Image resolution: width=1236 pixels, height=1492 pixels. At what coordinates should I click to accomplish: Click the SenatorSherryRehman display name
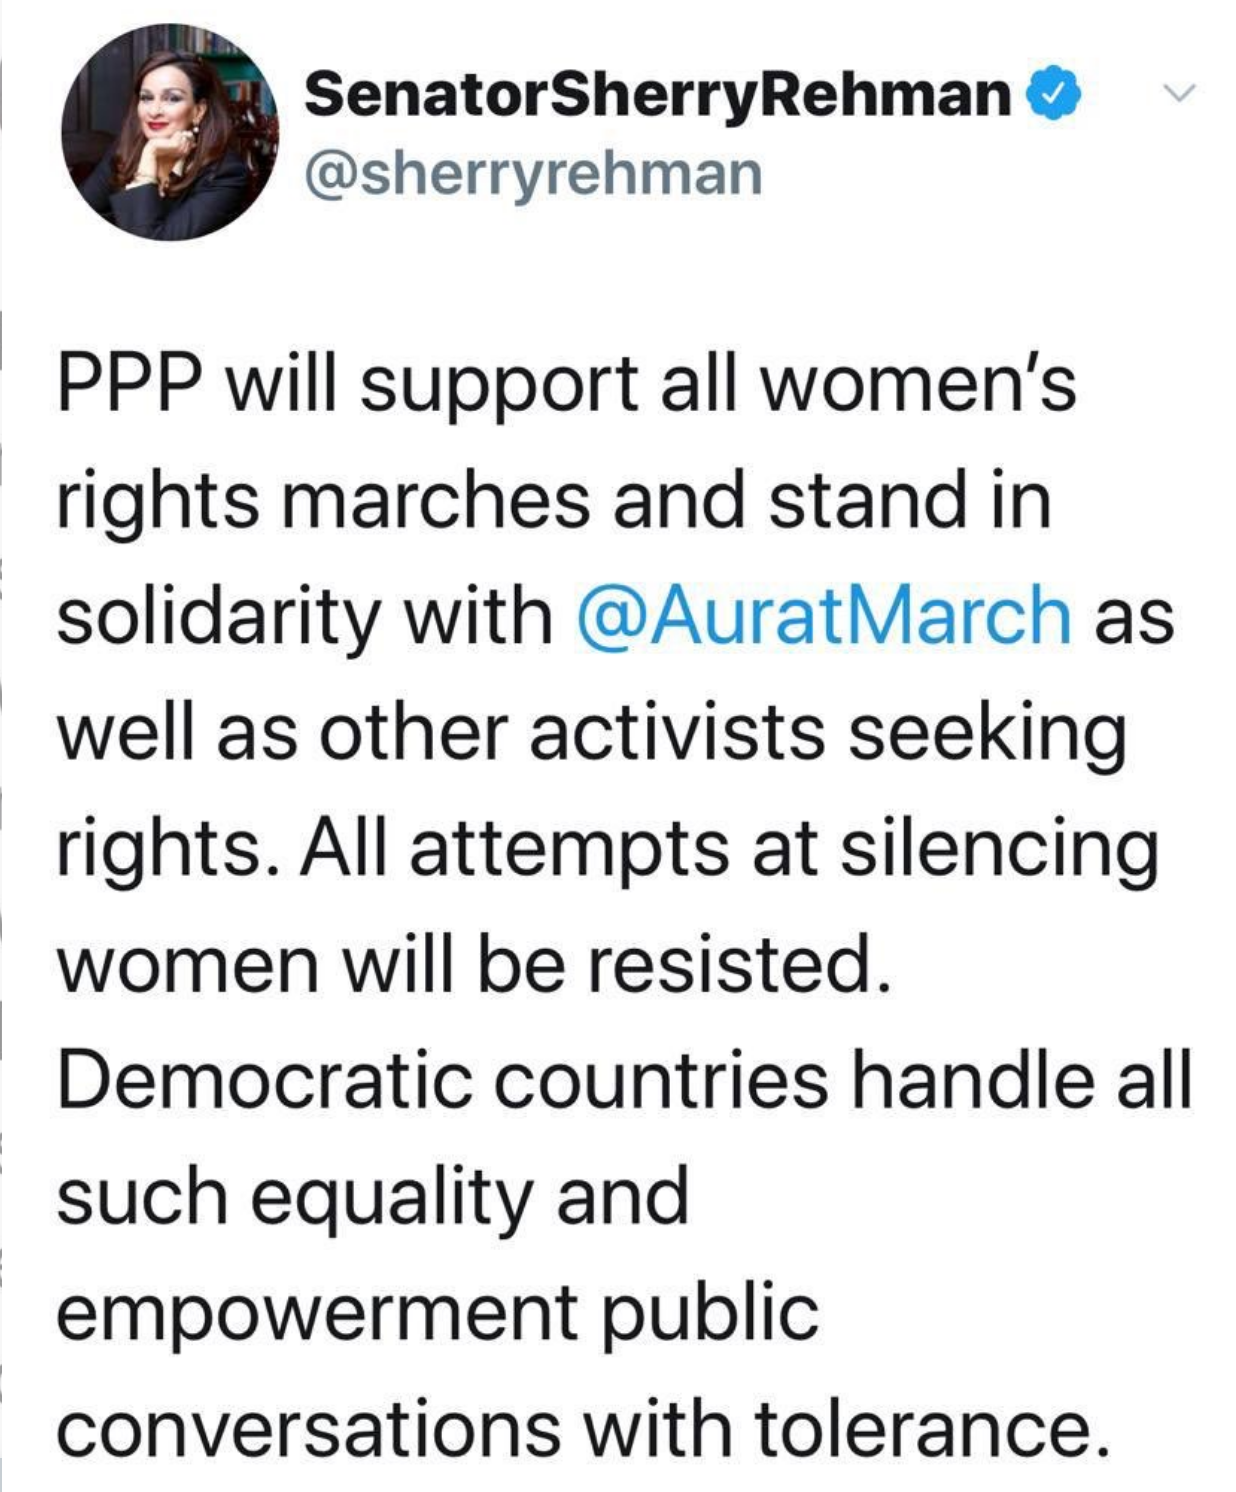click(658, 95)
